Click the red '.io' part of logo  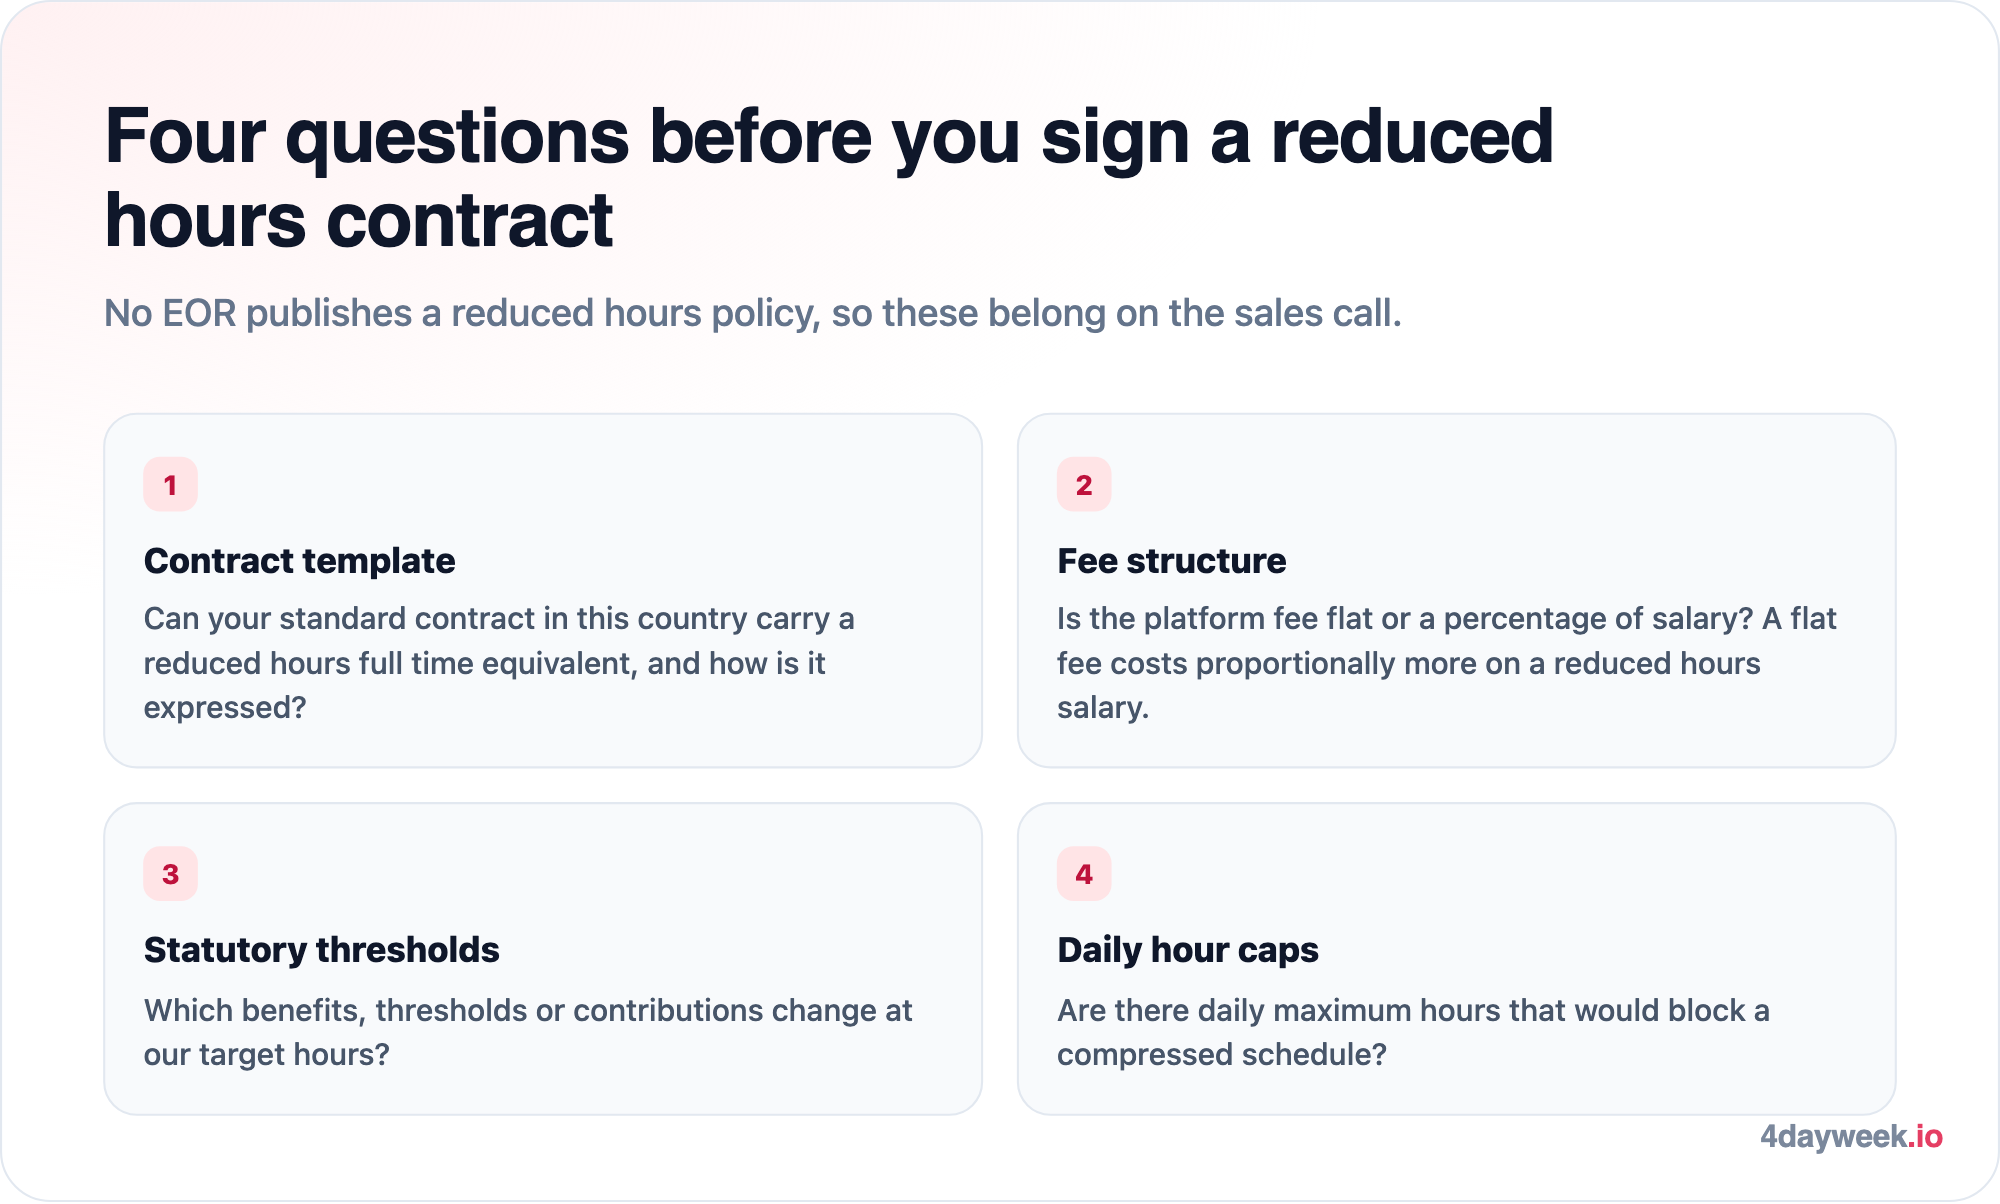click(x=1925, y=1137)
